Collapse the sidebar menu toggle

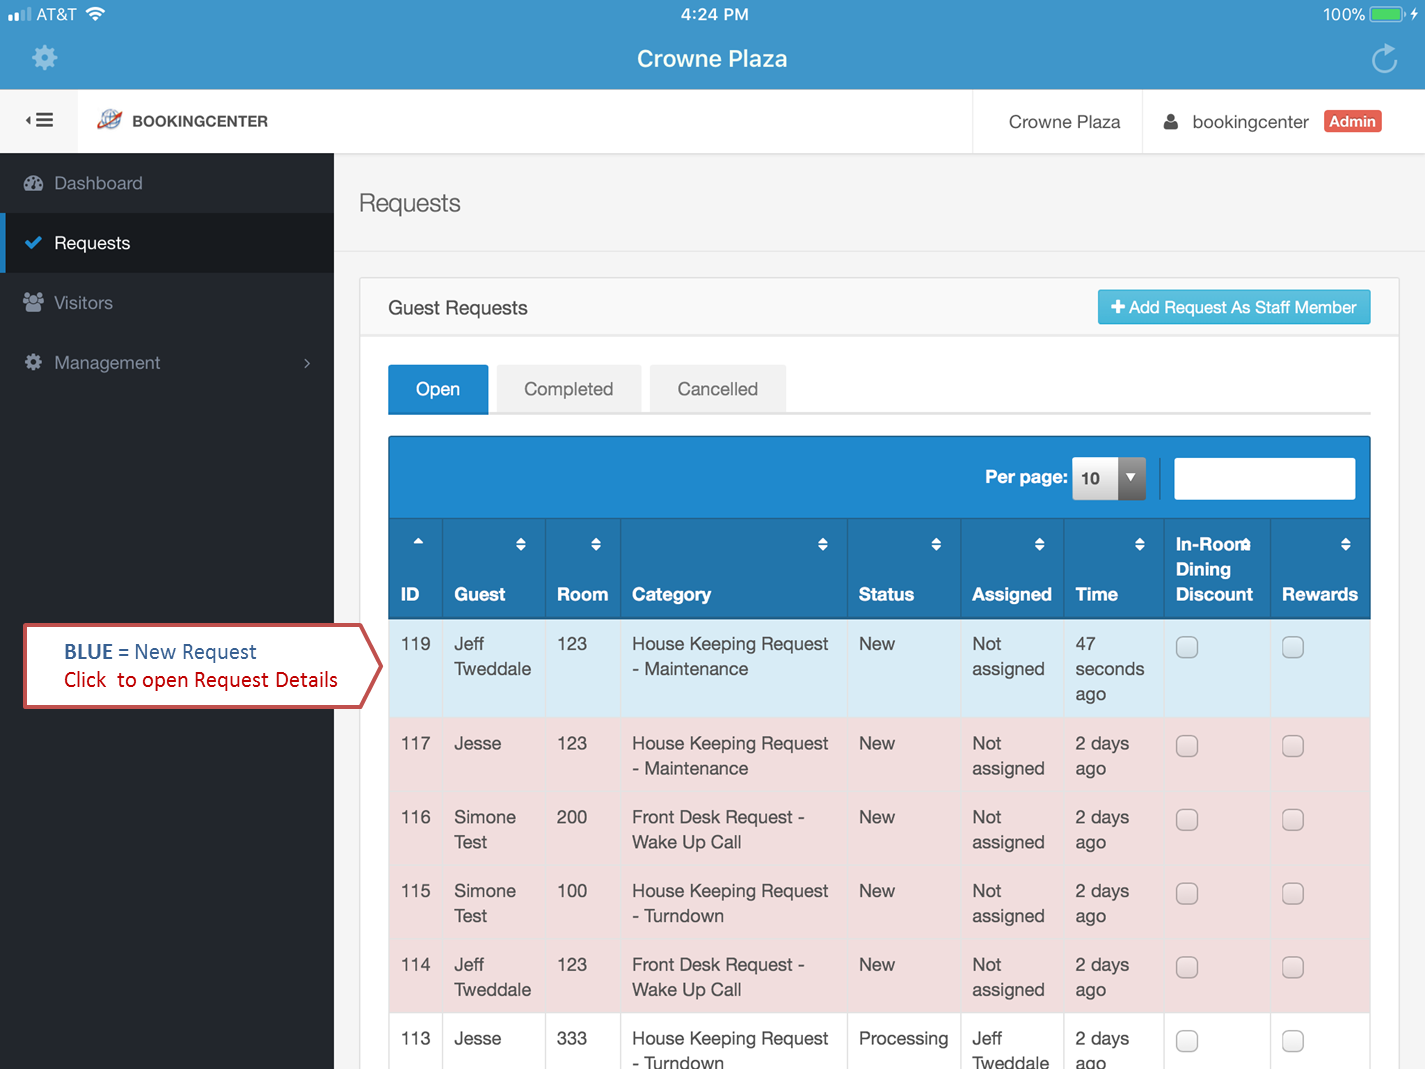point(40,120)
